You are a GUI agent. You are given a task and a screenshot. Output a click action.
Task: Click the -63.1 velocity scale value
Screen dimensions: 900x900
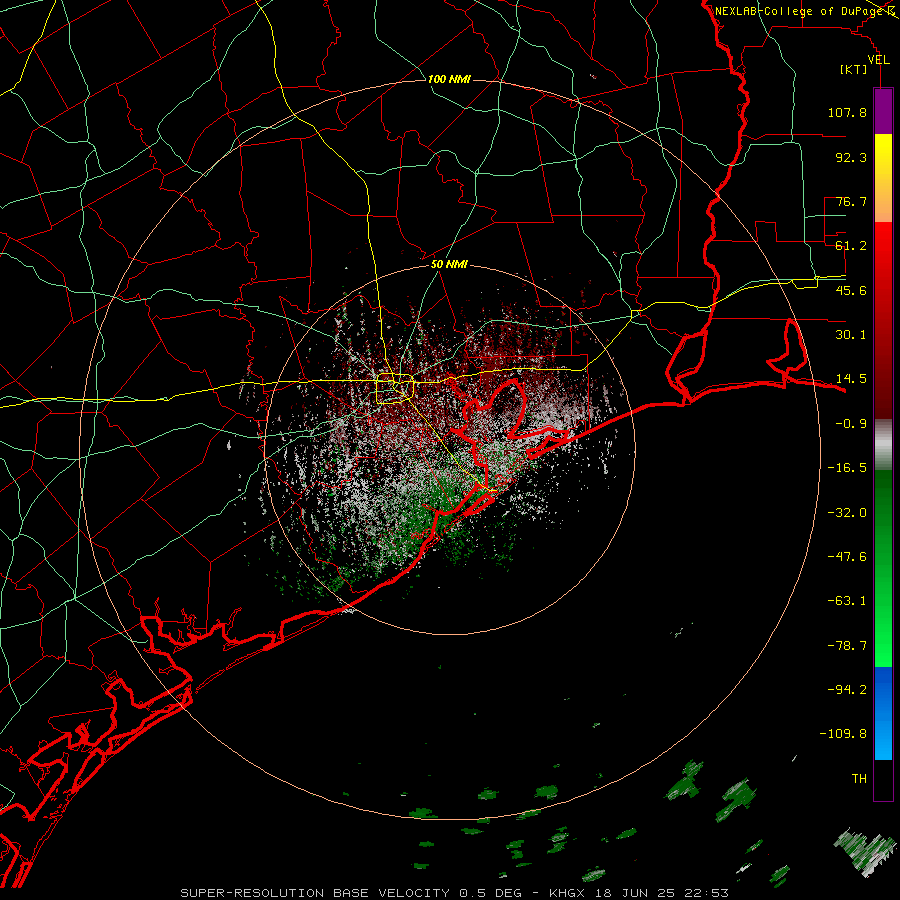pyautogui.click(x=847, y=601)
